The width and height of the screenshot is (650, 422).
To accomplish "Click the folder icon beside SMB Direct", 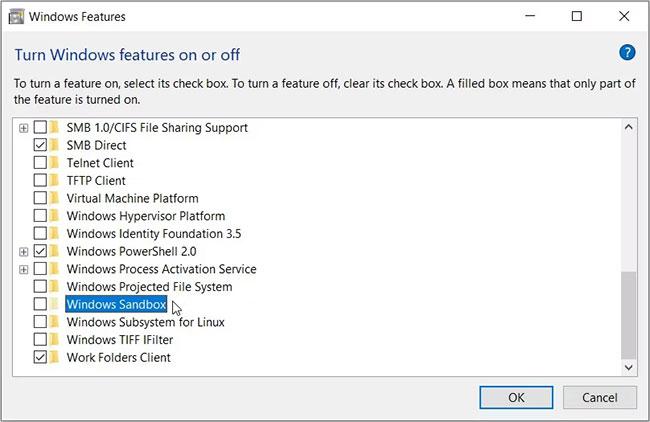I will [x=56, y=145].
